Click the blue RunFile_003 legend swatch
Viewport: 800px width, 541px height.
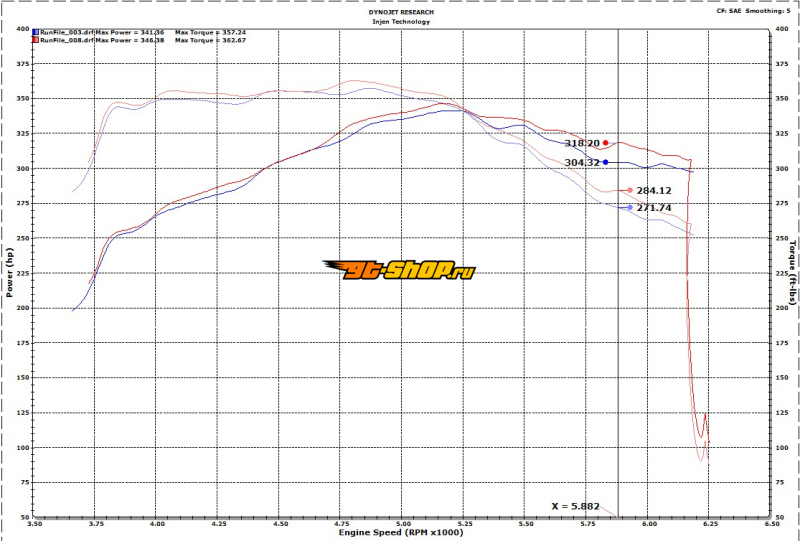[36, 33]
